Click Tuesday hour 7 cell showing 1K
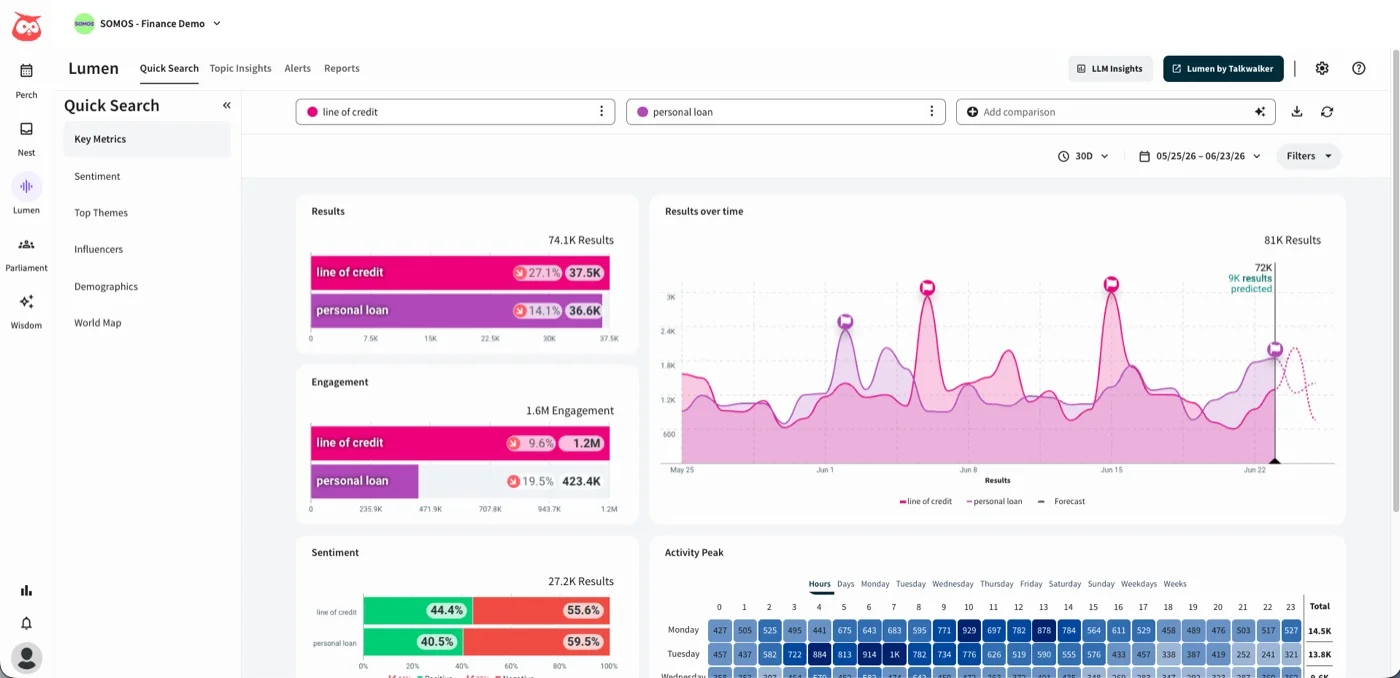Screen dimensions: 1400x678 [x=894, y=654]
